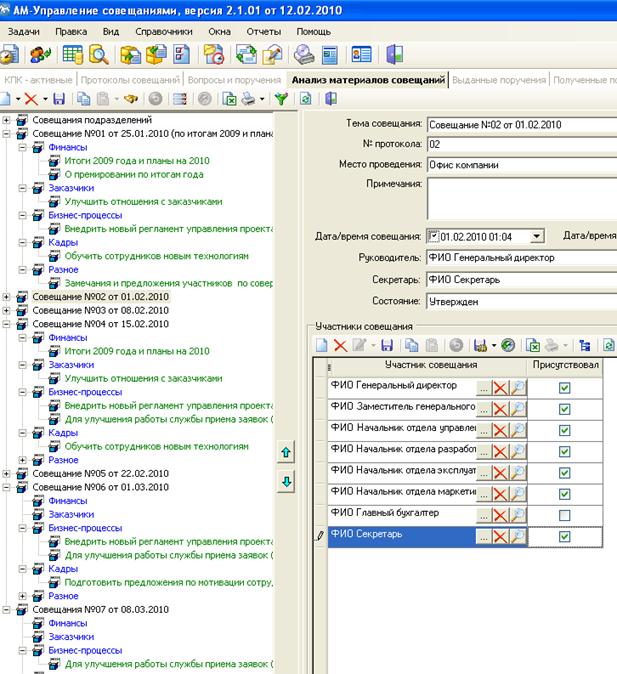The height and width of the screenshot is (674, 617).
Task: Expand the Совещание №05 от 22.02.2010 node
Action: coord(8,474)
